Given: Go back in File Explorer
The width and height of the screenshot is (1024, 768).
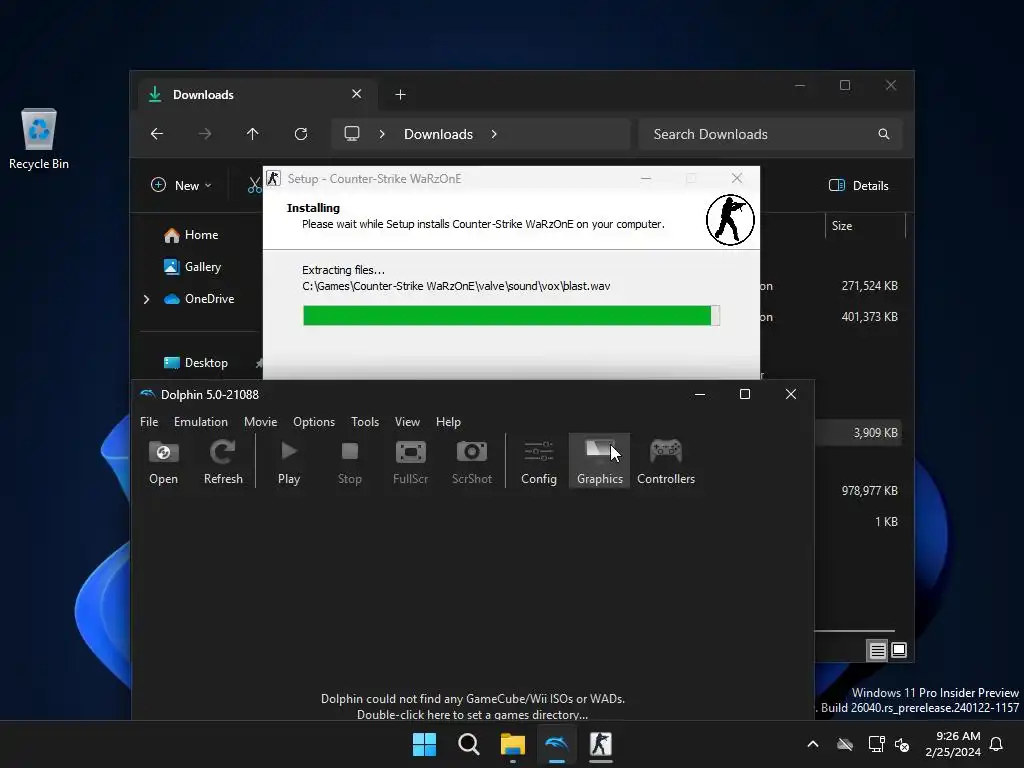Looking at the screenshot, I should (x=157, y=134).
